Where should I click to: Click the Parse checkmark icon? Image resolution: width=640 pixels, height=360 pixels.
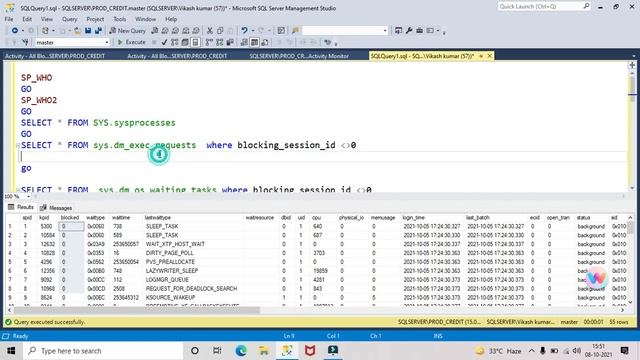[164, 42]
